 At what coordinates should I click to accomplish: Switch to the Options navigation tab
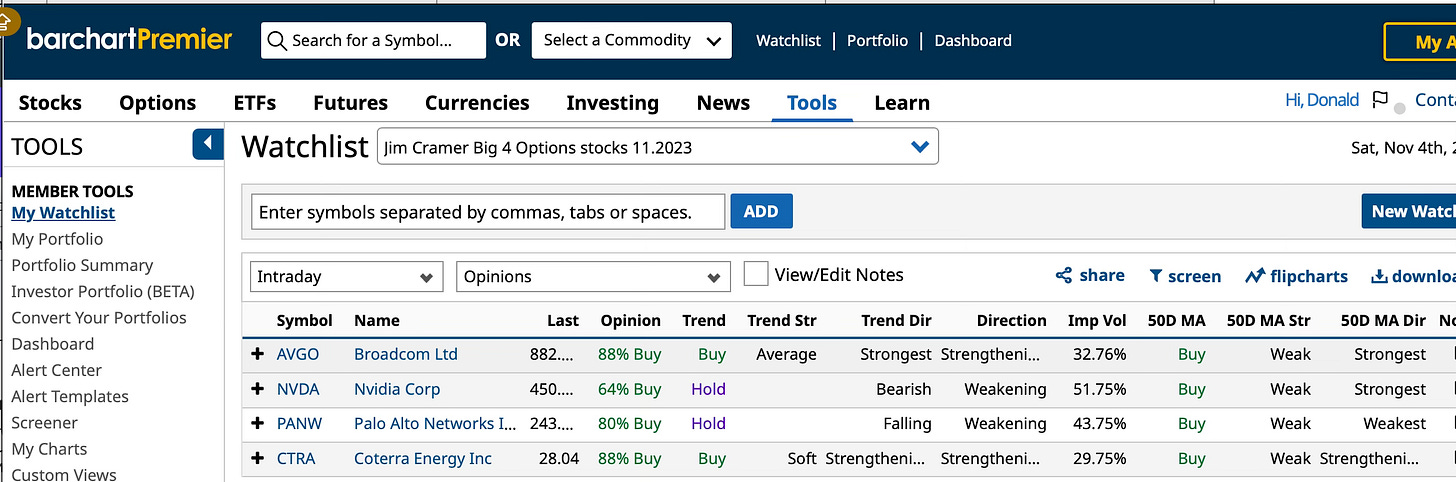(x=157, y=103)
